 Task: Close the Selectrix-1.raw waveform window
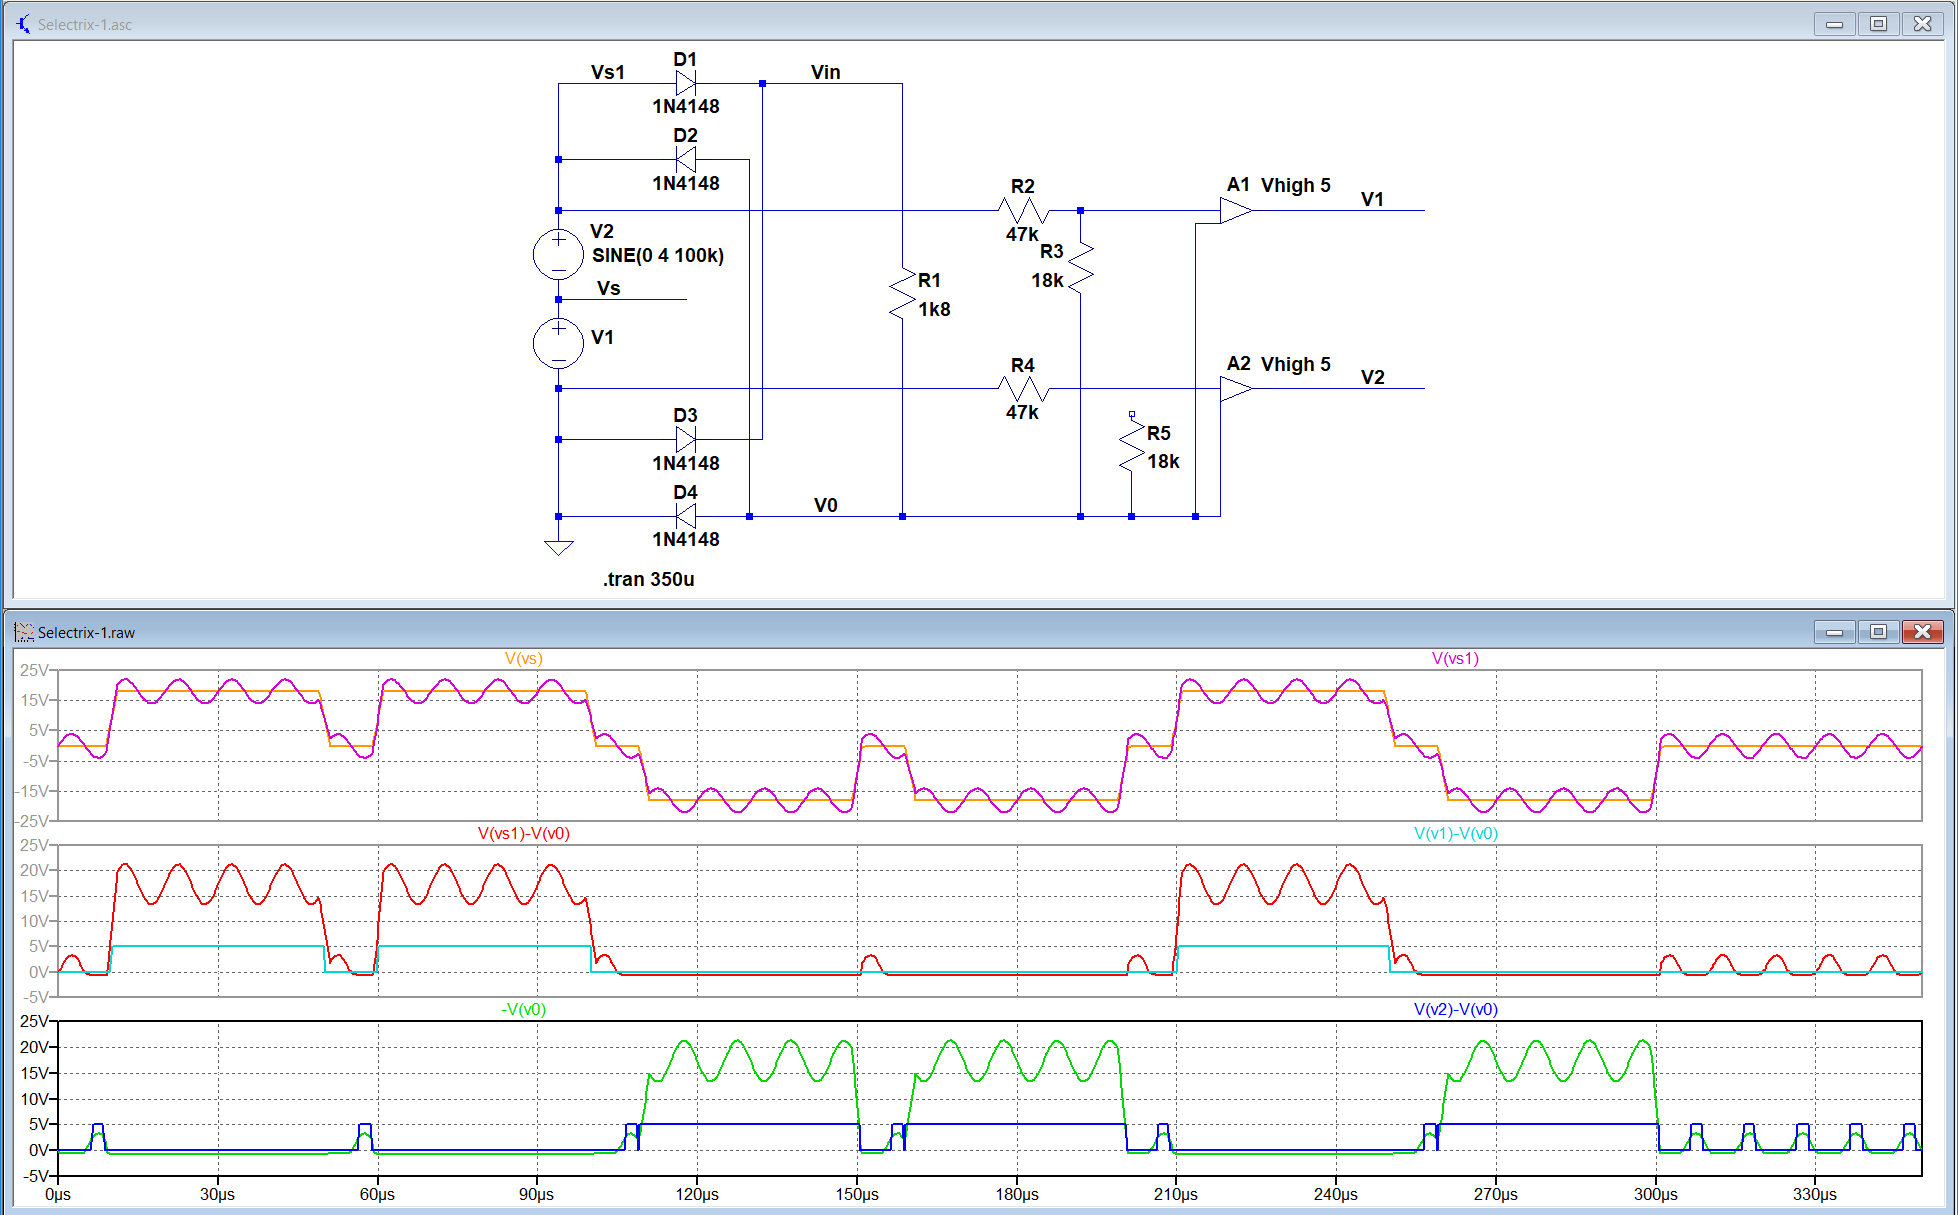click(1922, 631)
